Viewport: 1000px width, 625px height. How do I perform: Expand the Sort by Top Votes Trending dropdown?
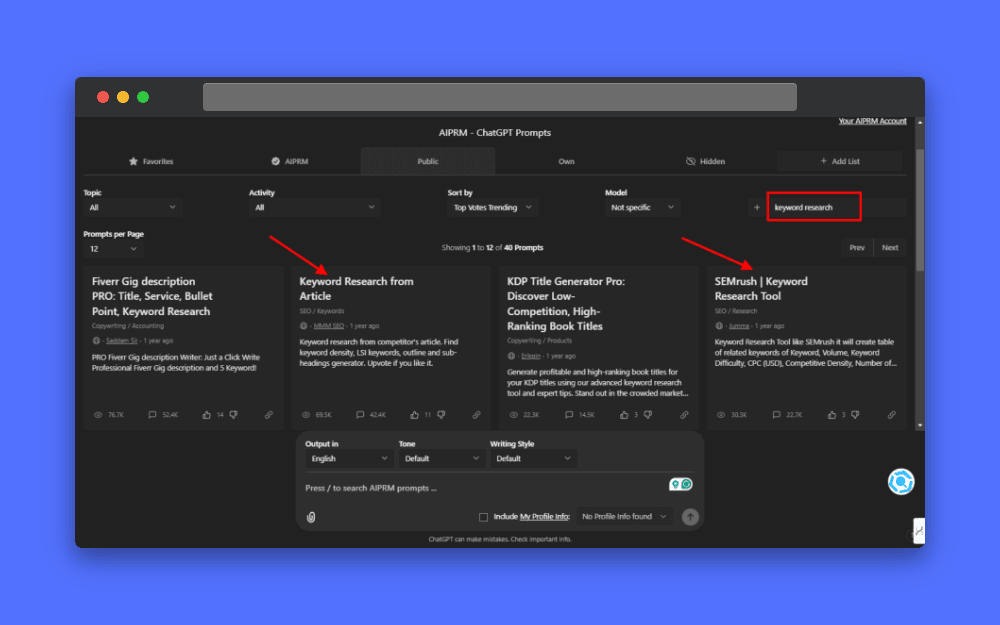click(492, 207)
